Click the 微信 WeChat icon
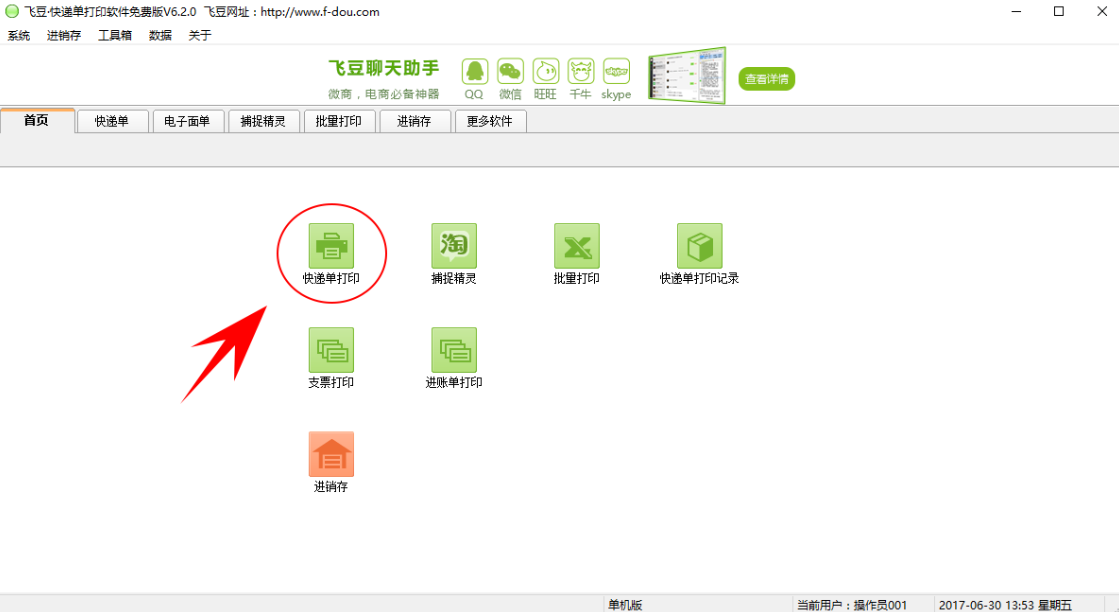Viewport: 1119px width, 612px height. coord(510,72)
